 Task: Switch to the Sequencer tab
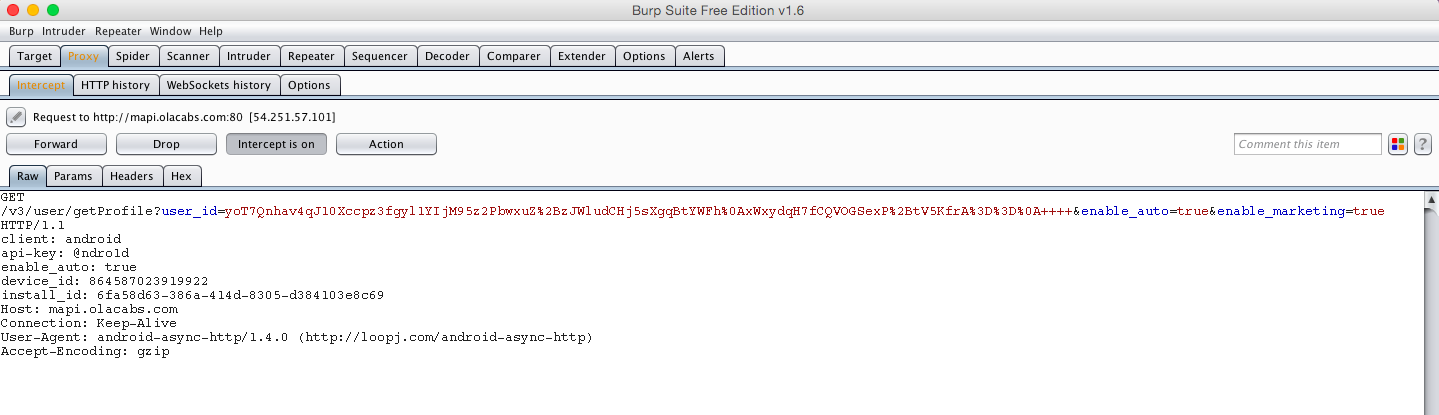tap(380, 56)
